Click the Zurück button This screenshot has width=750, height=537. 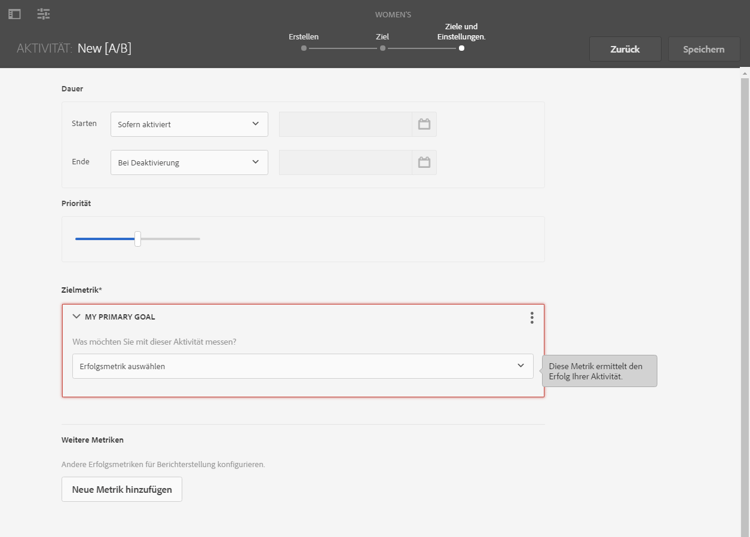(x=625, y=49)
